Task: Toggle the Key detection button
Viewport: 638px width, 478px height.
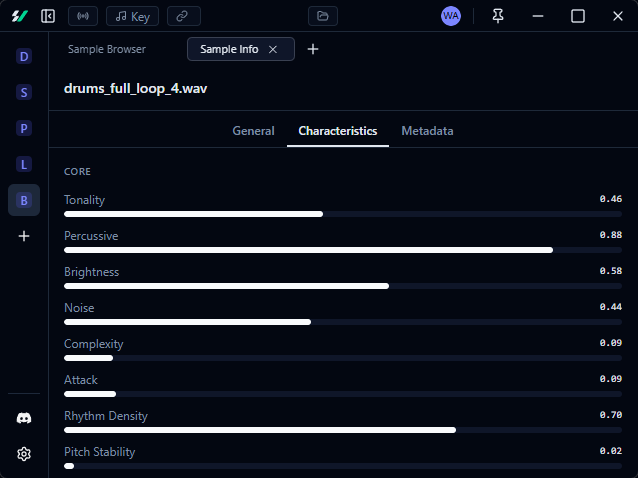Action: tap(132, 16)
